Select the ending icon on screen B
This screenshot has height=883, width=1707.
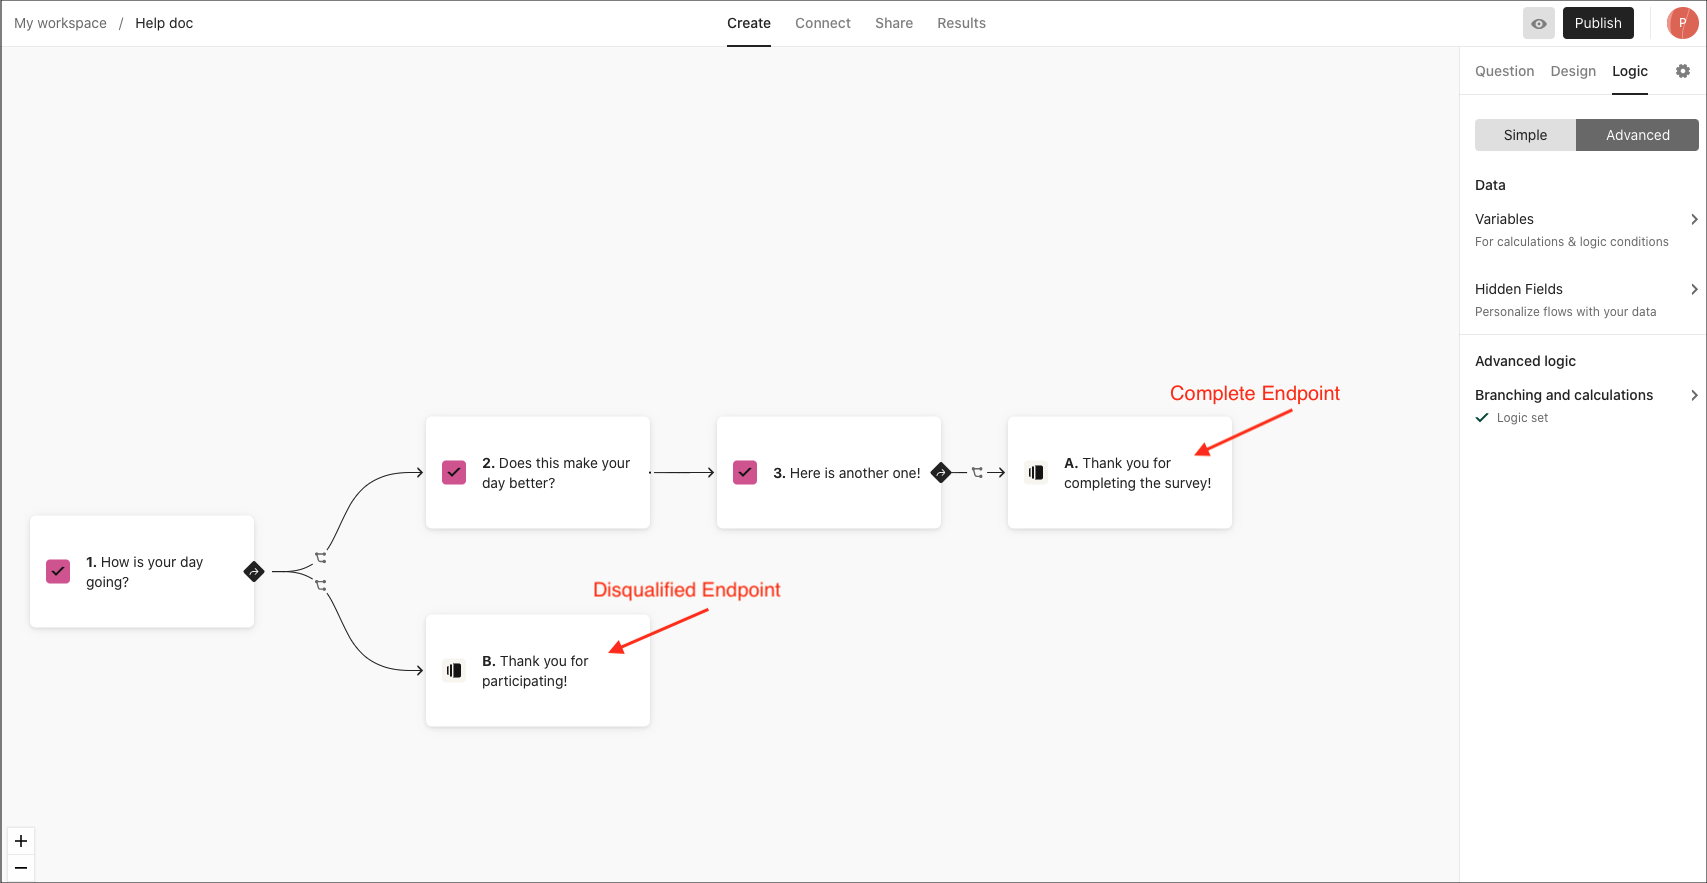pos(454,670)
